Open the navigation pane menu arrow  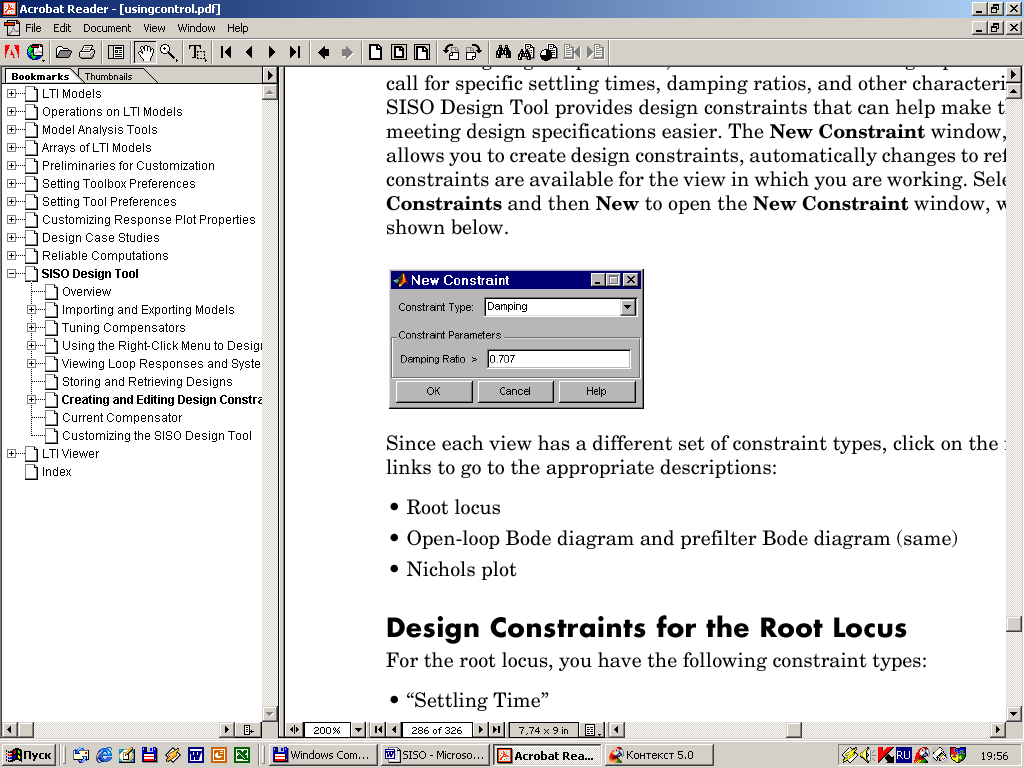click(270, 76)
